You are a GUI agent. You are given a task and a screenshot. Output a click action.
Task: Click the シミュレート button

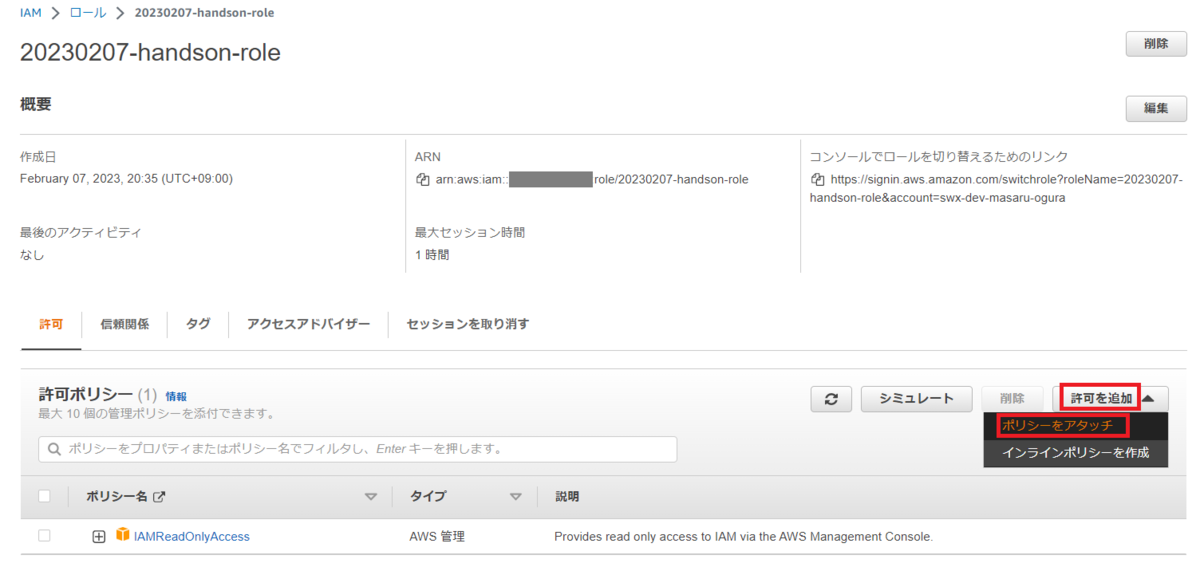pos(917,398)
